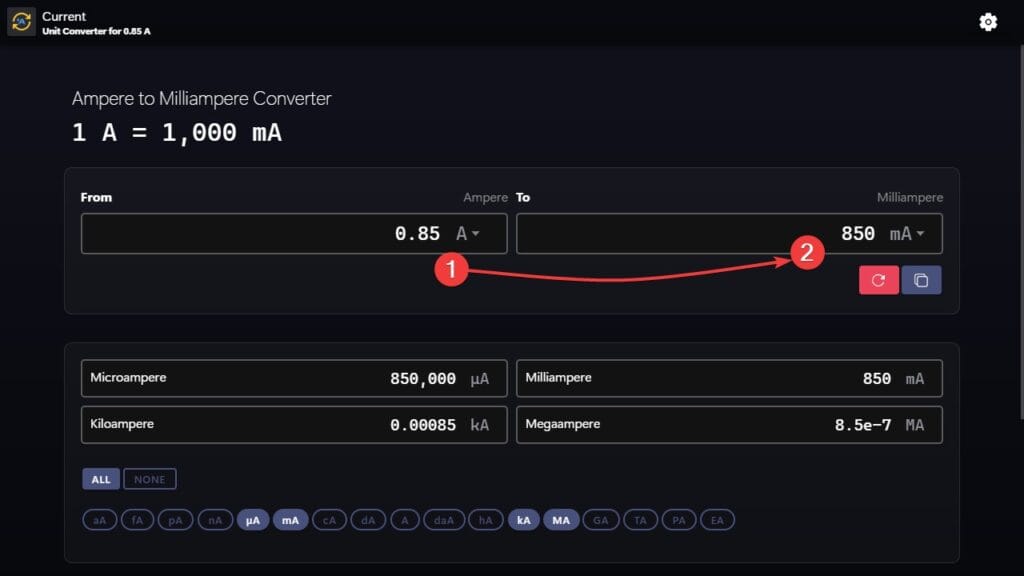Enable the EA unit chip
Screen dimensions: 1024x576
pyautogui.click(x=717, y=520)
